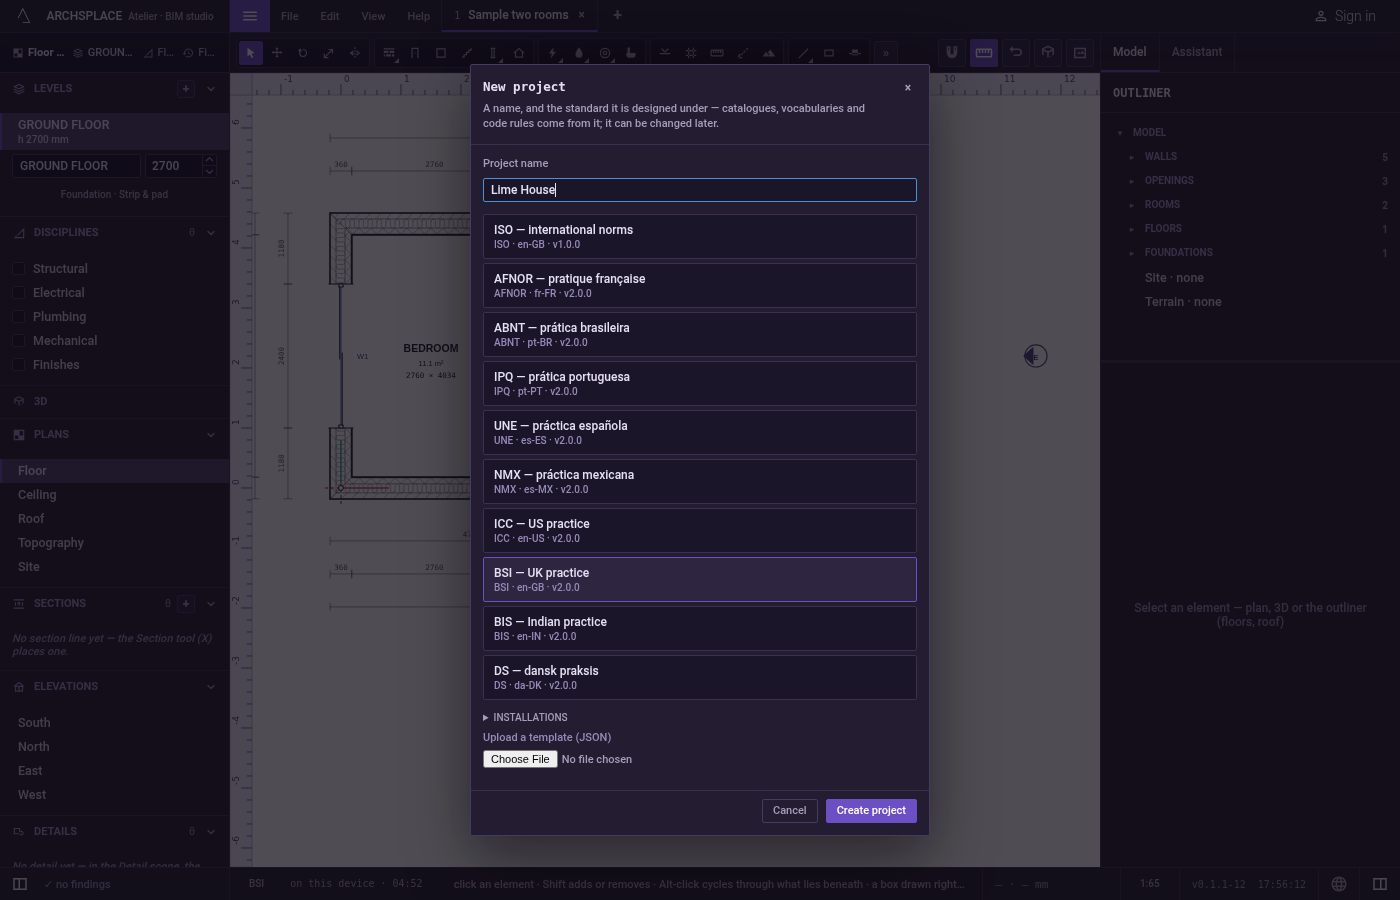Enable the Finishes discipline checkbox
Viewport: 1400px width, 900px height.
click(x=18, y=365)
